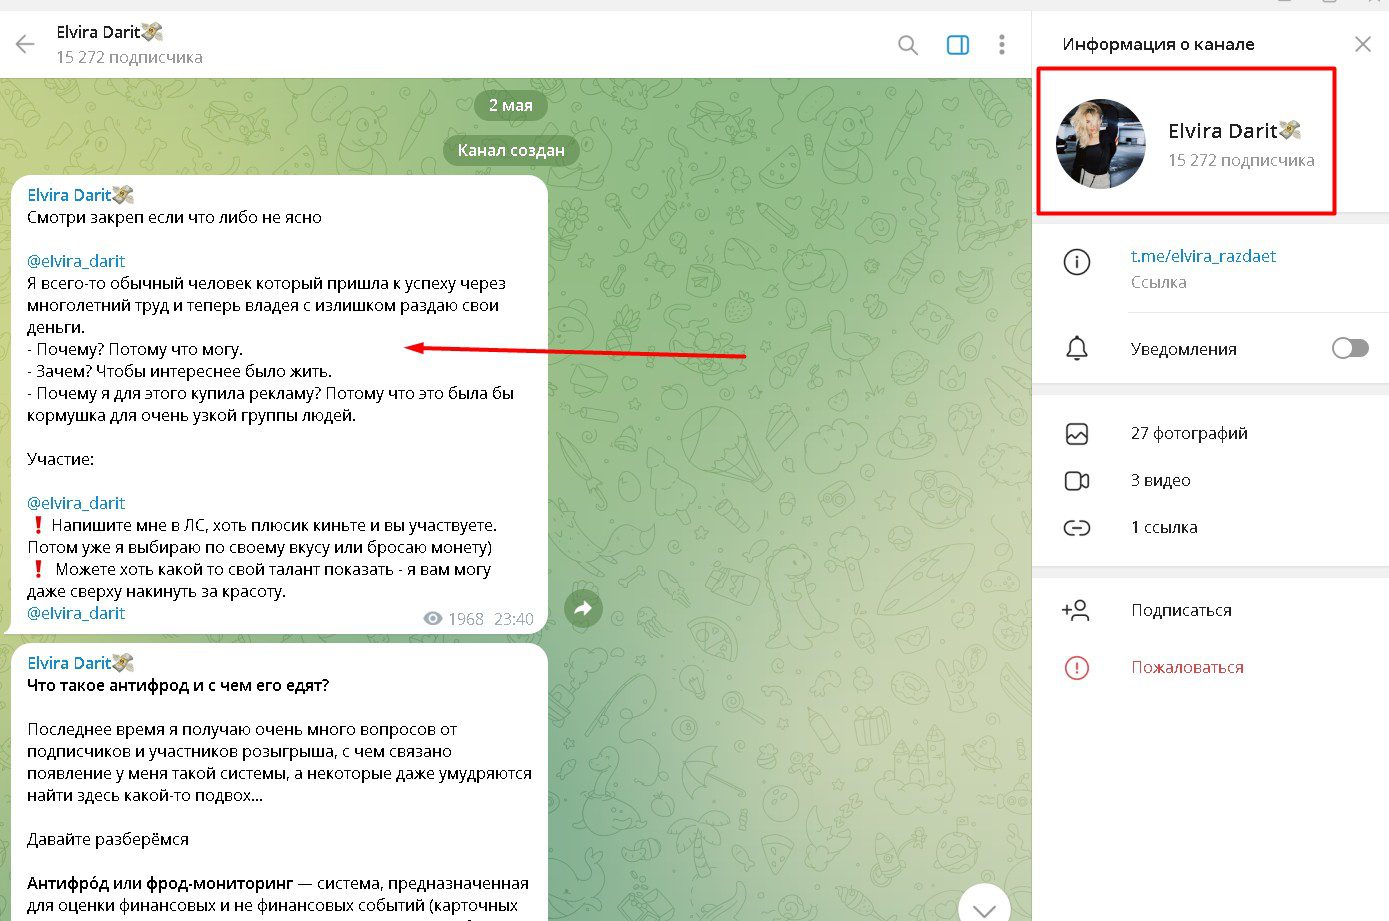Viewport: 1389px width, 921px height.
Task: Click the red report warning icon
Action: click(x=1077, y=668)
